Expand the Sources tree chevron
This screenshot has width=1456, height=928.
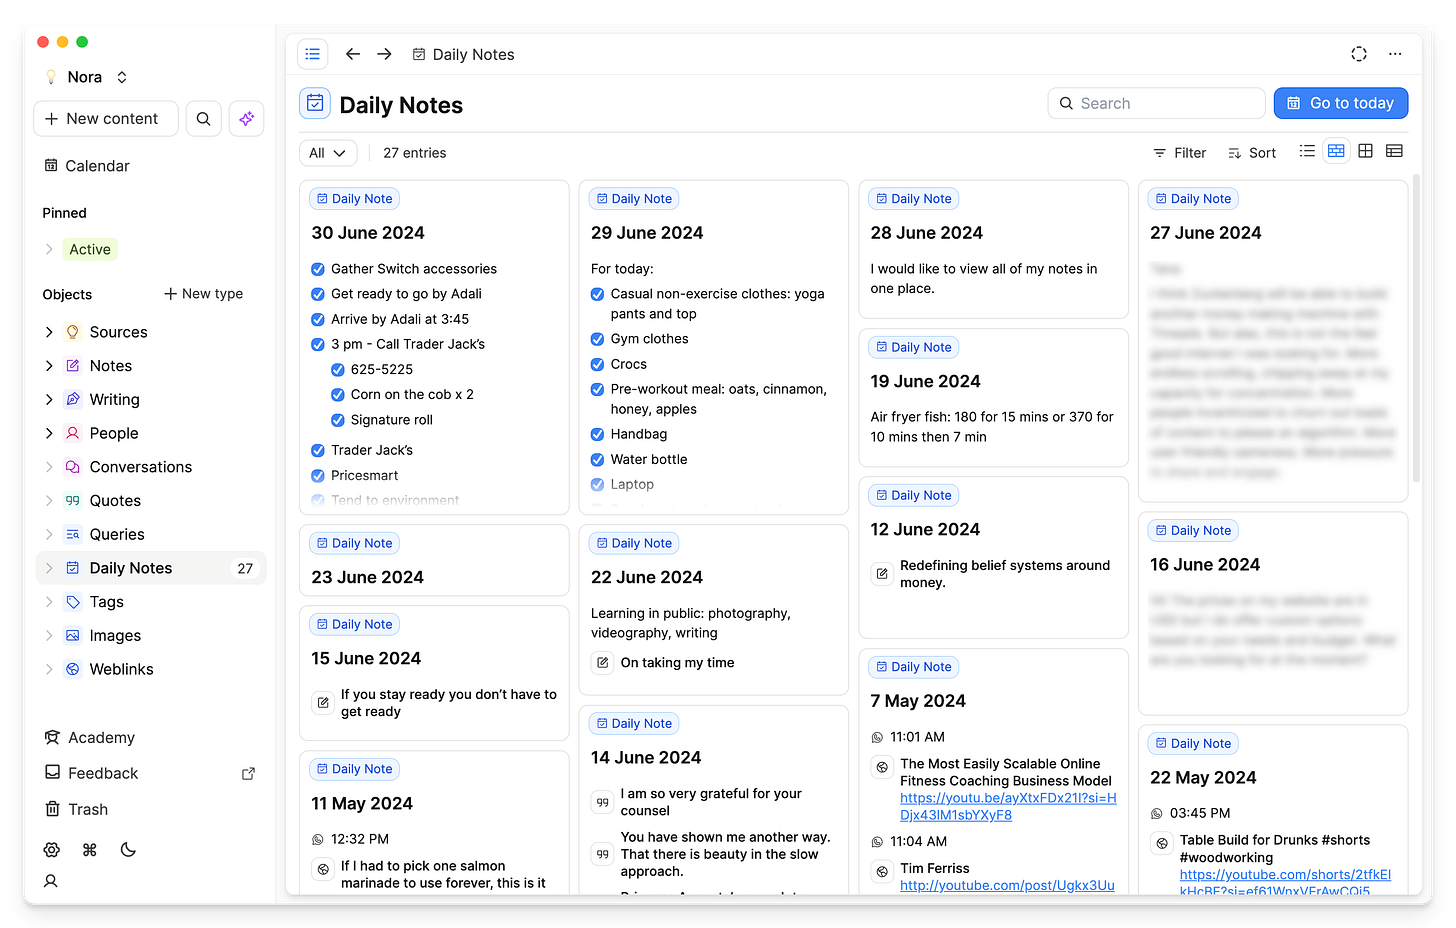(x=49, y=332)
